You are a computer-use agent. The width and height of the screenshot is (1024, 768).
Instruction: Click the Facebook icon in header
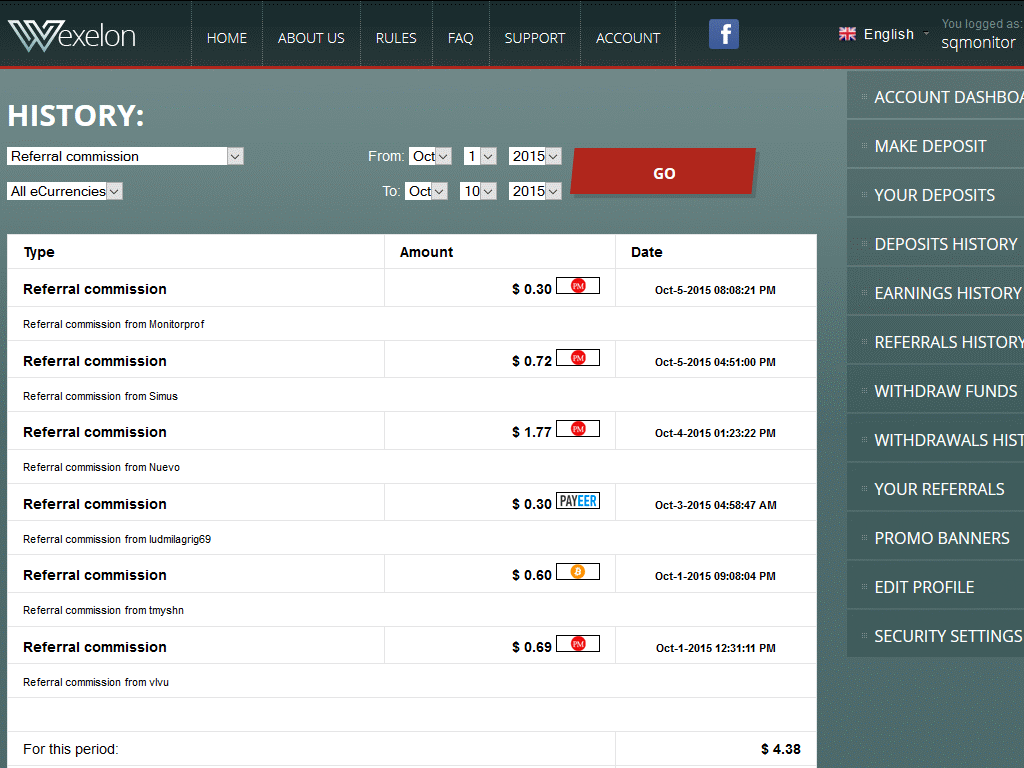[x=723, y=35]
